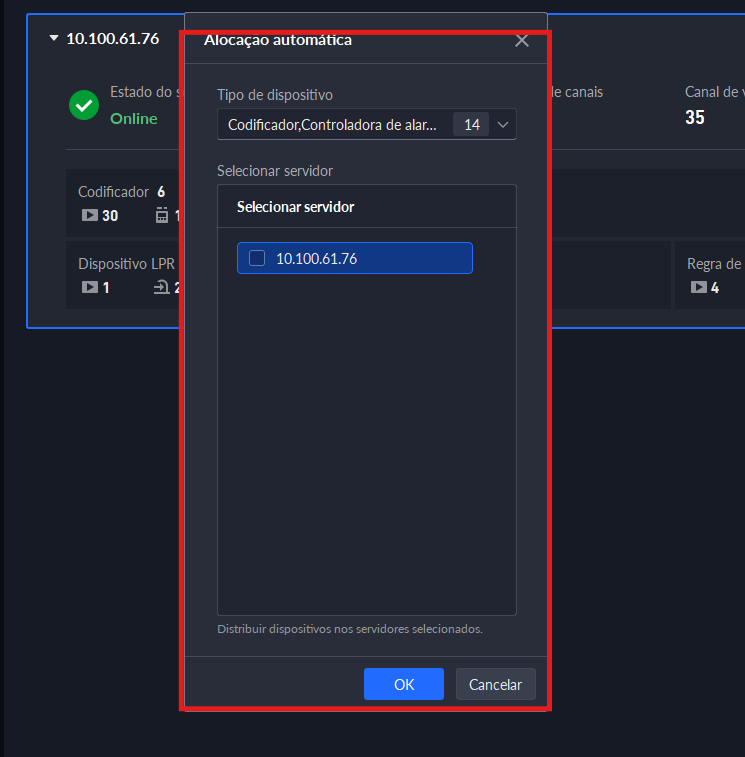Screen dimensions: 745x757
Task: Click the Codificador device count 6
Action: pyautogui.click(x=161, y=191)
